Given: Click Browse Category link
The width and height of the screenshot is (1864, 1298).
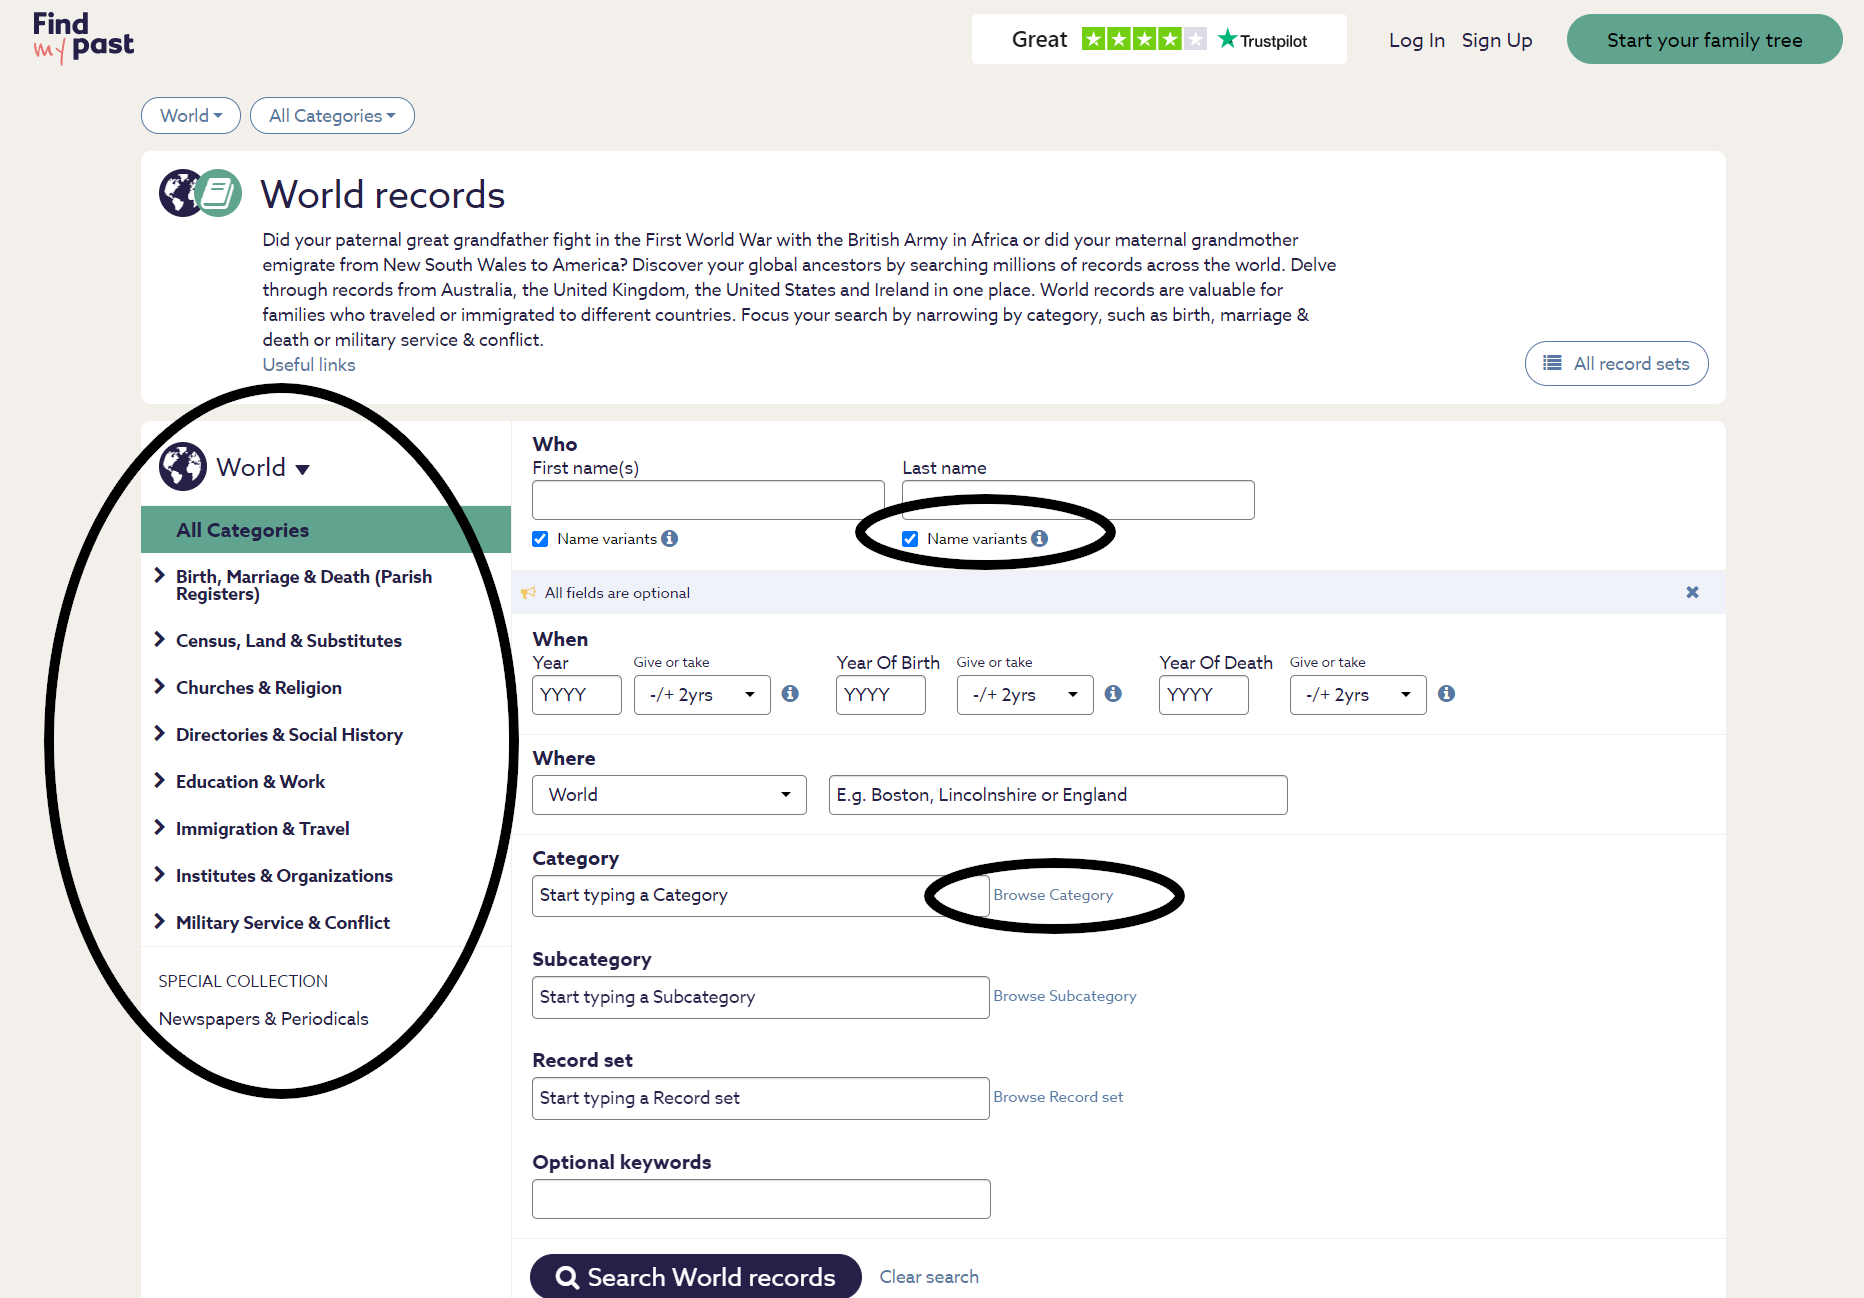Looking at the screenshot, I should pyautogui.click(x=1053, y=896).
